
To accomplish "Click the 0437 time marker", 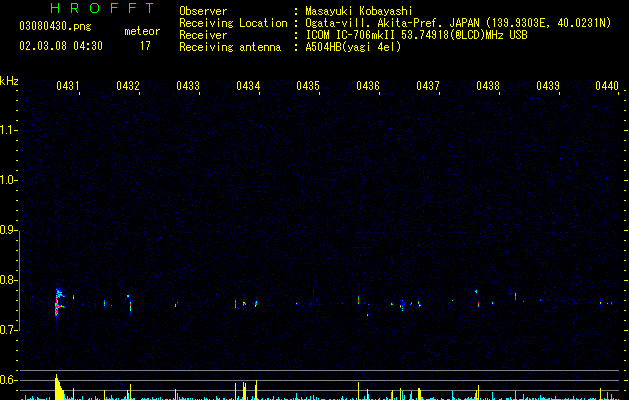I will point(428,86).
